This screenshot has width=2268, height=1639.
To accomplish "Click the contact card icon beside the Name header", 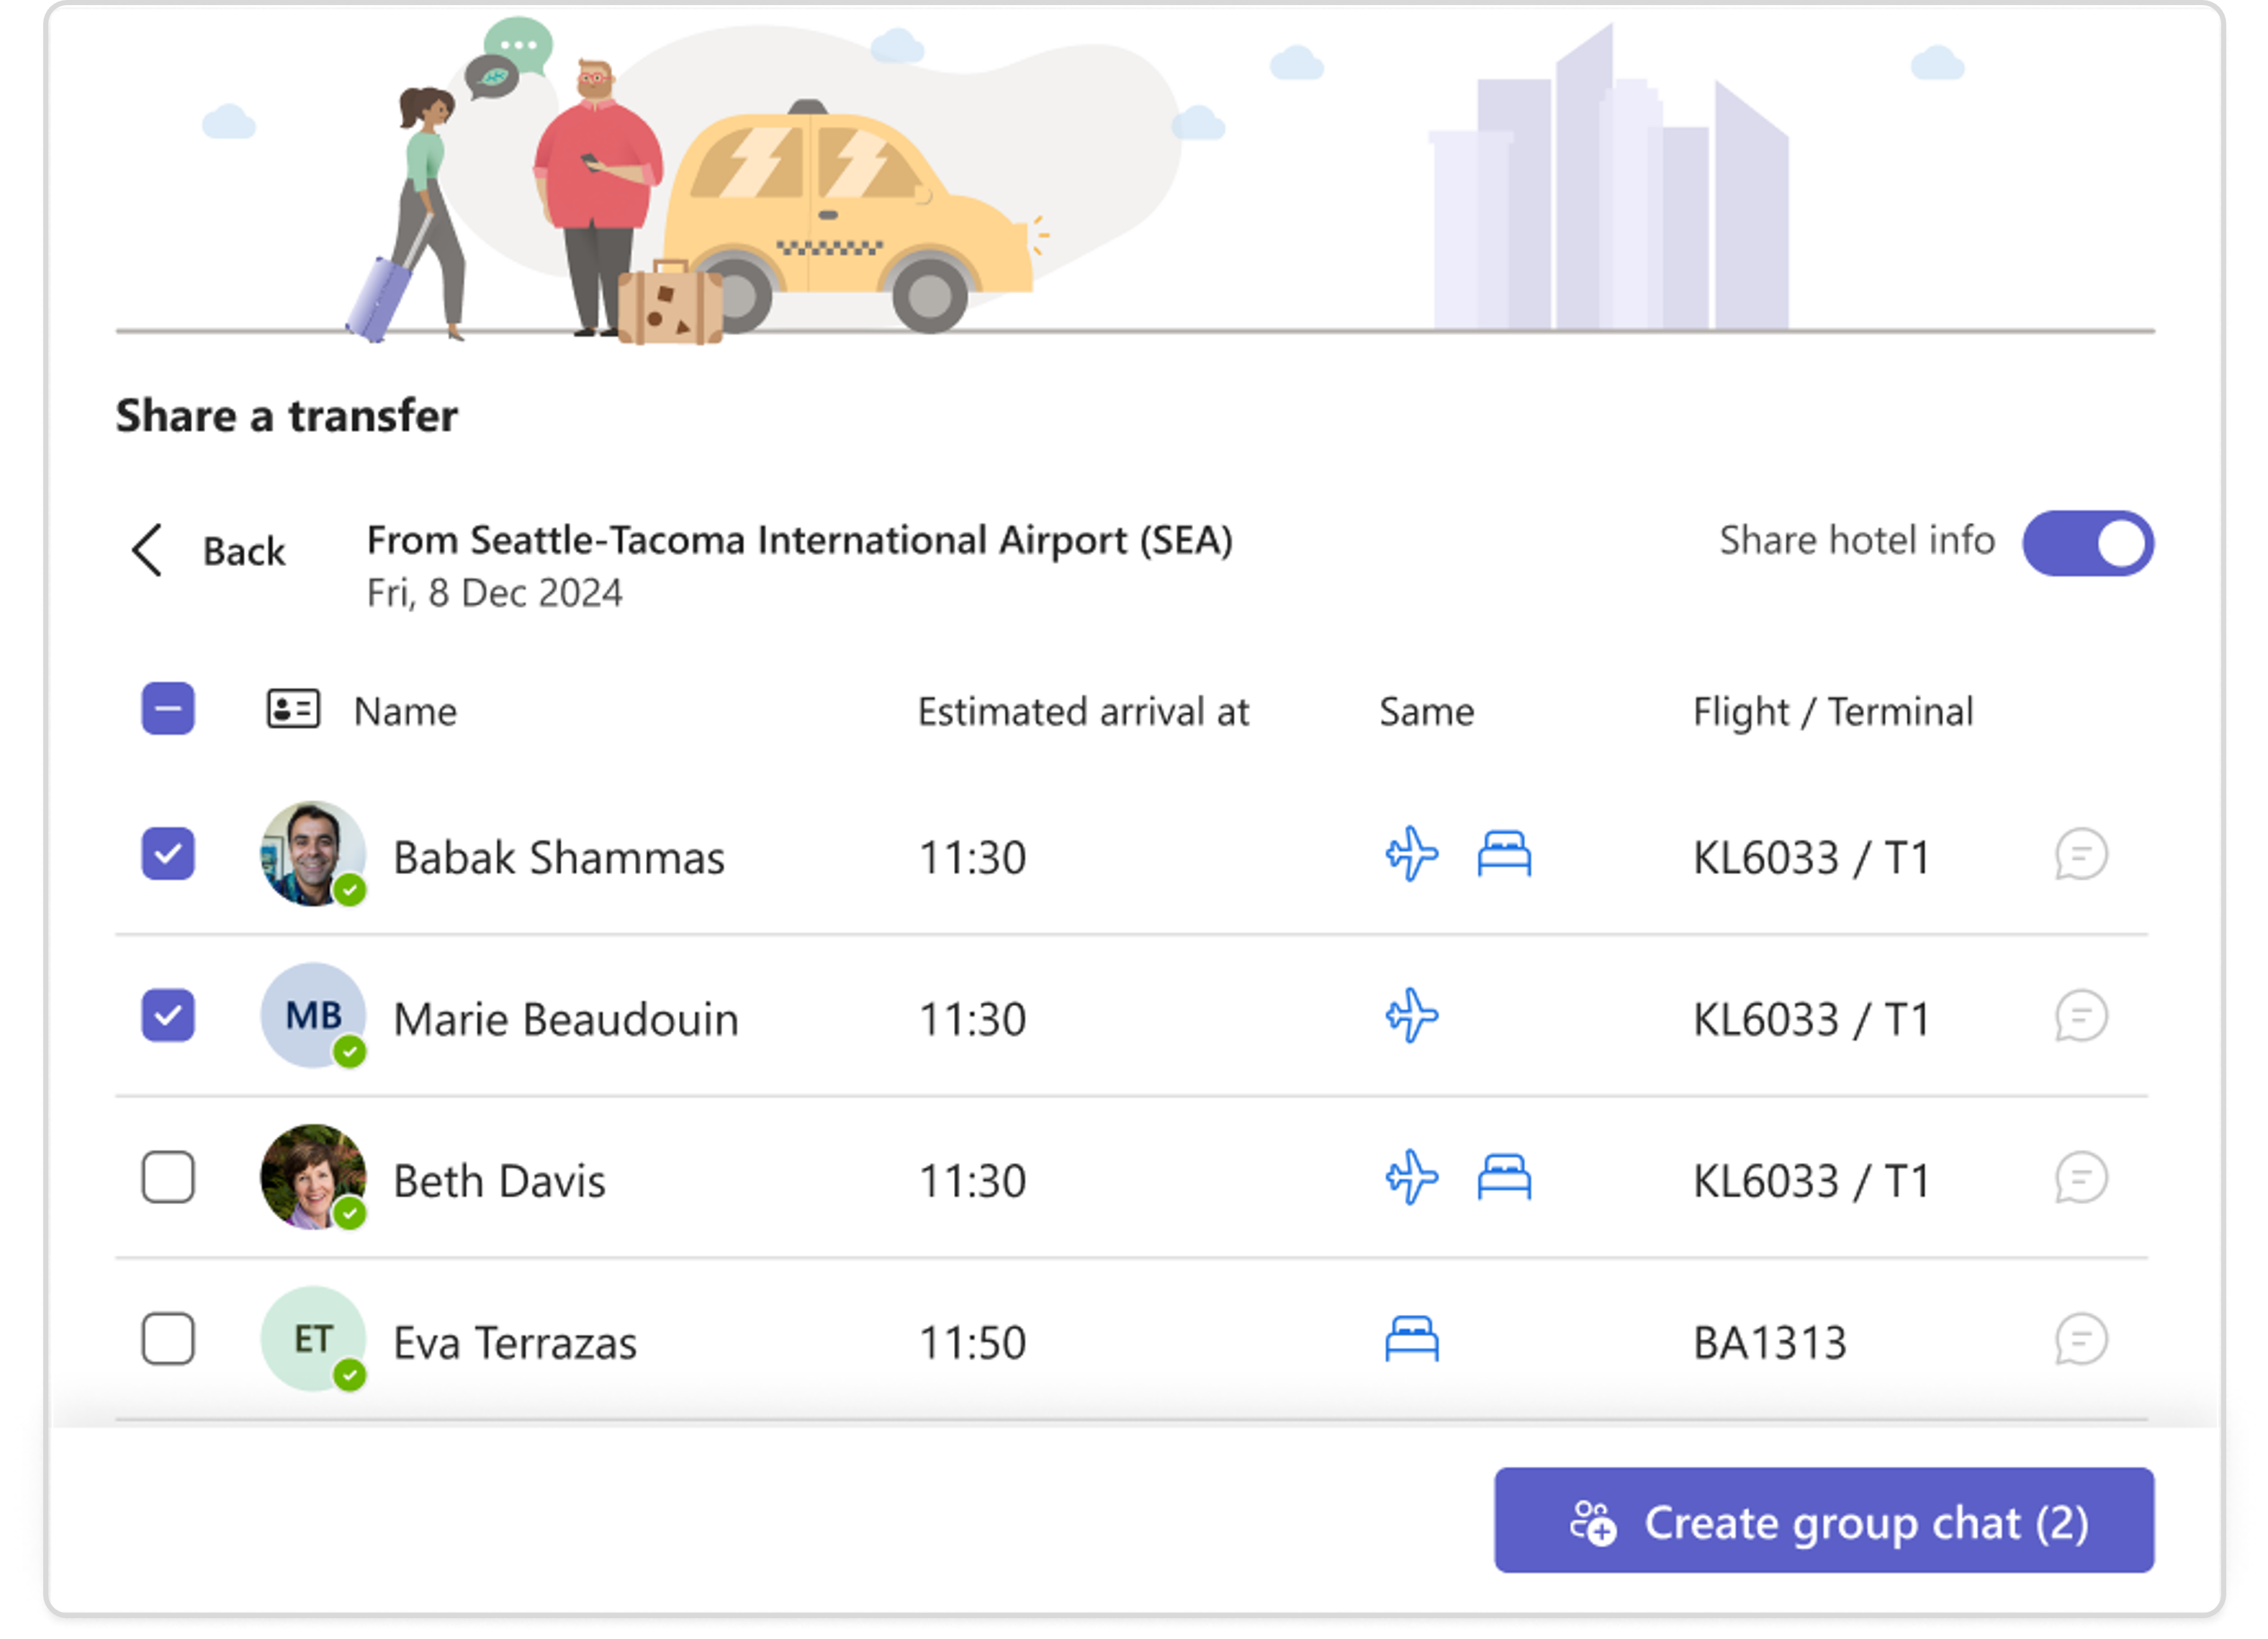I will tap(293, 710).
